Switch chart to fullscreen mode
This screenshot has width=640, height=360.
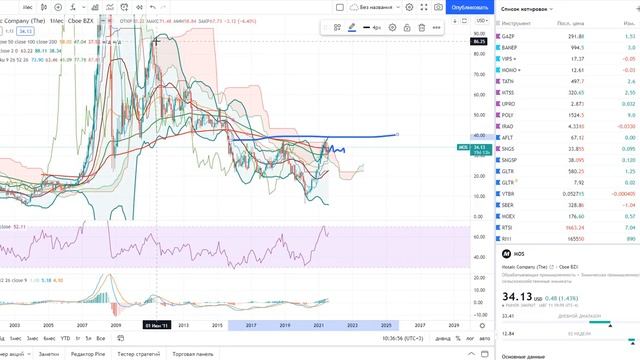pyautogui.click(x=424, y=7)
